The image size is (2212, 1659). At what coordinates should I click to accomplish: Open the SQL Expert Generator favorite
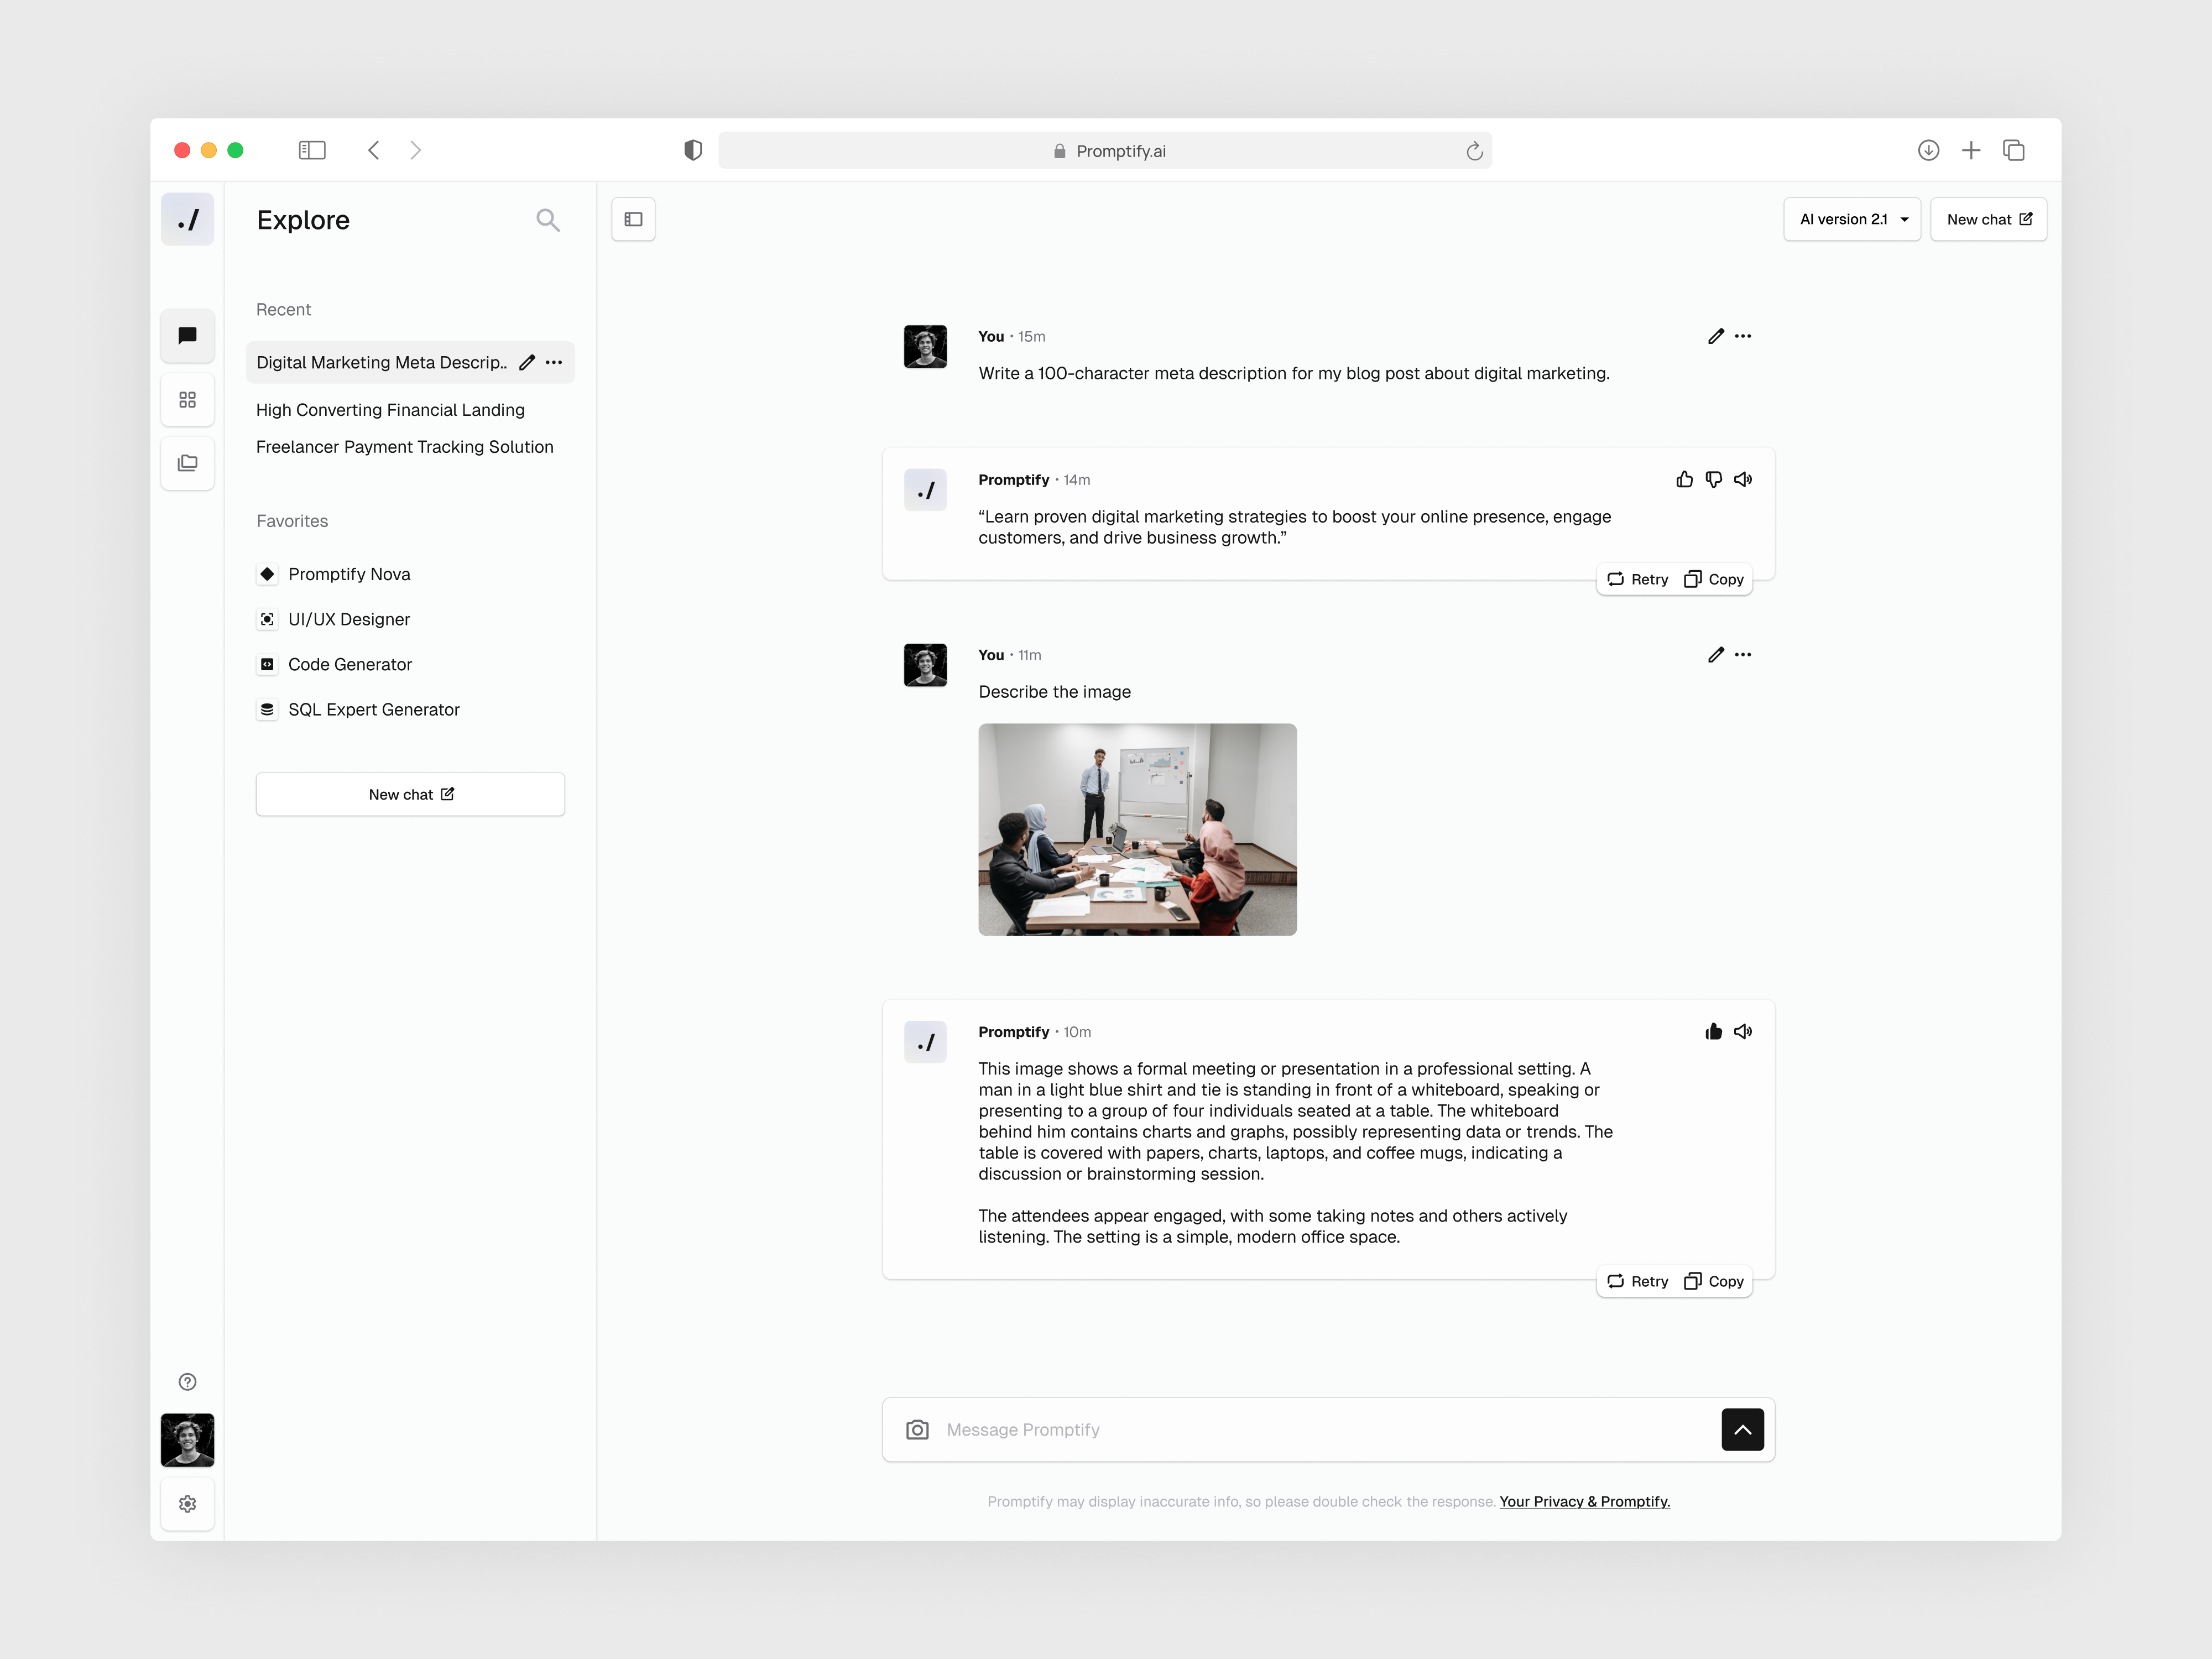pyautogui.click(x=373, y=709)
